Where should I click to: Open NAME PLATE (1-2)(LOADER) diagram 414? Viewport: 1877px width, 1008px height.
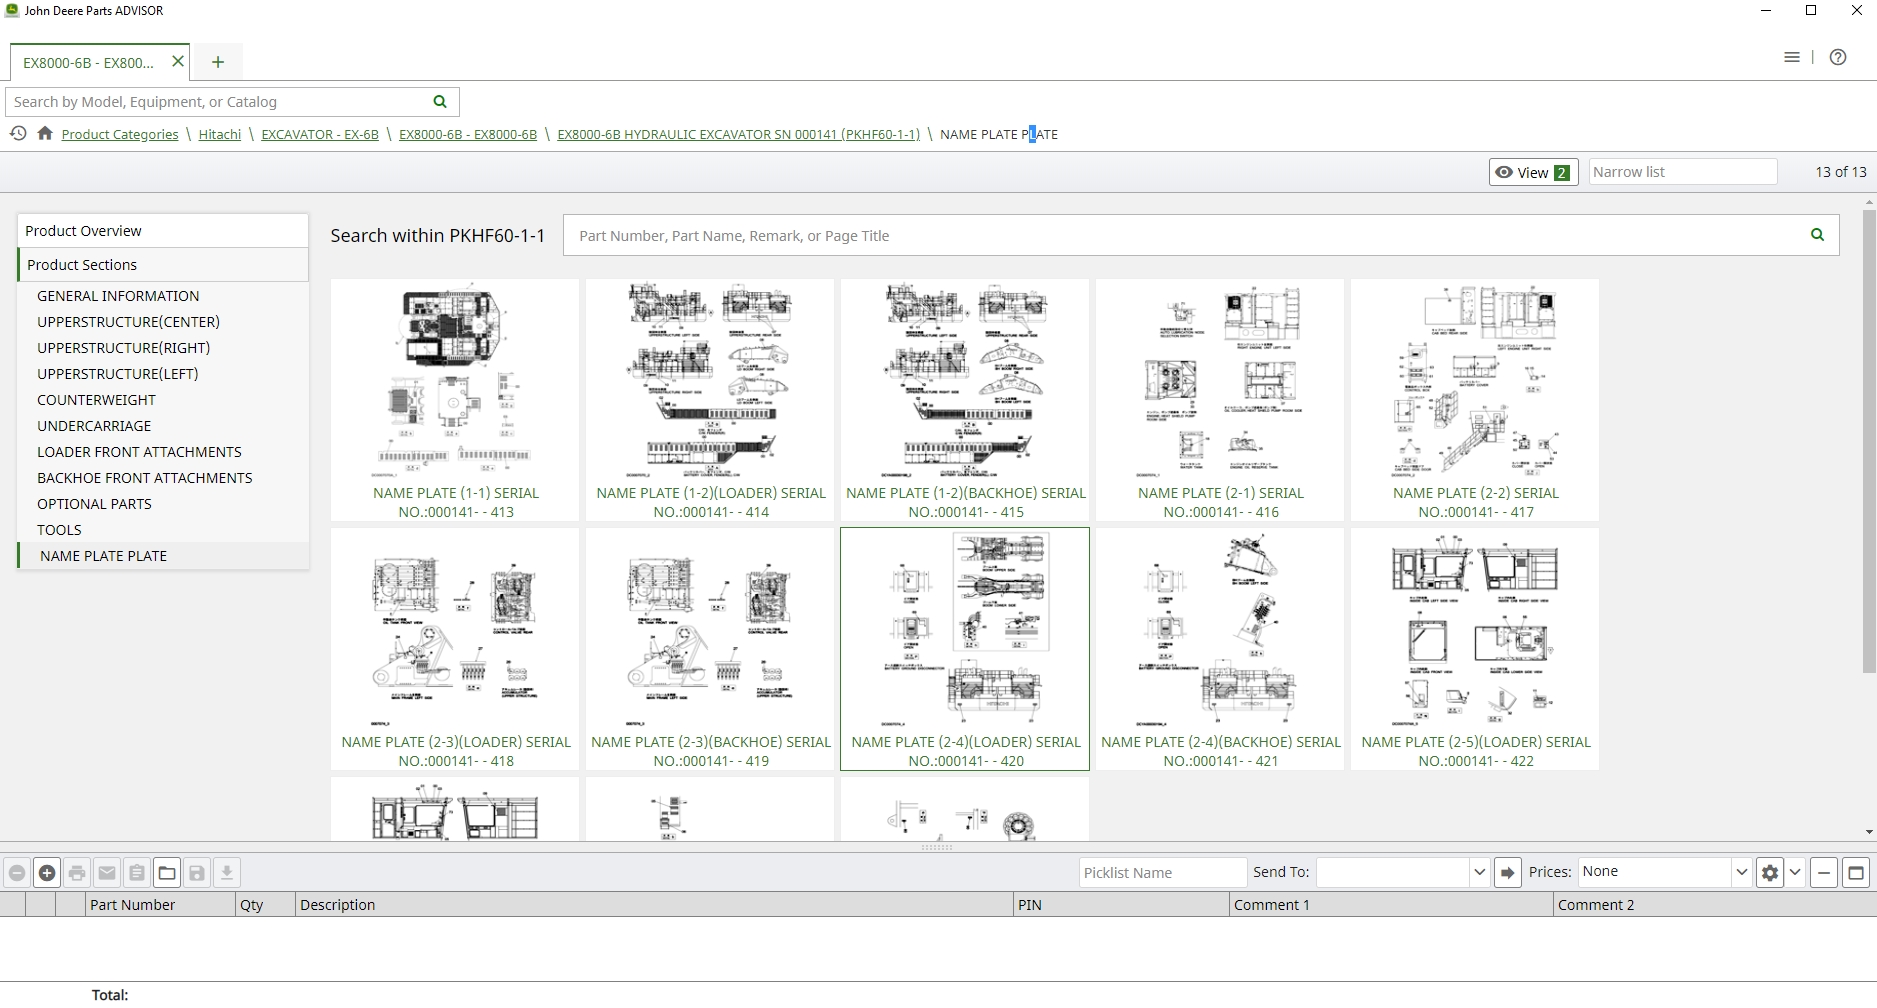(710, 400)
